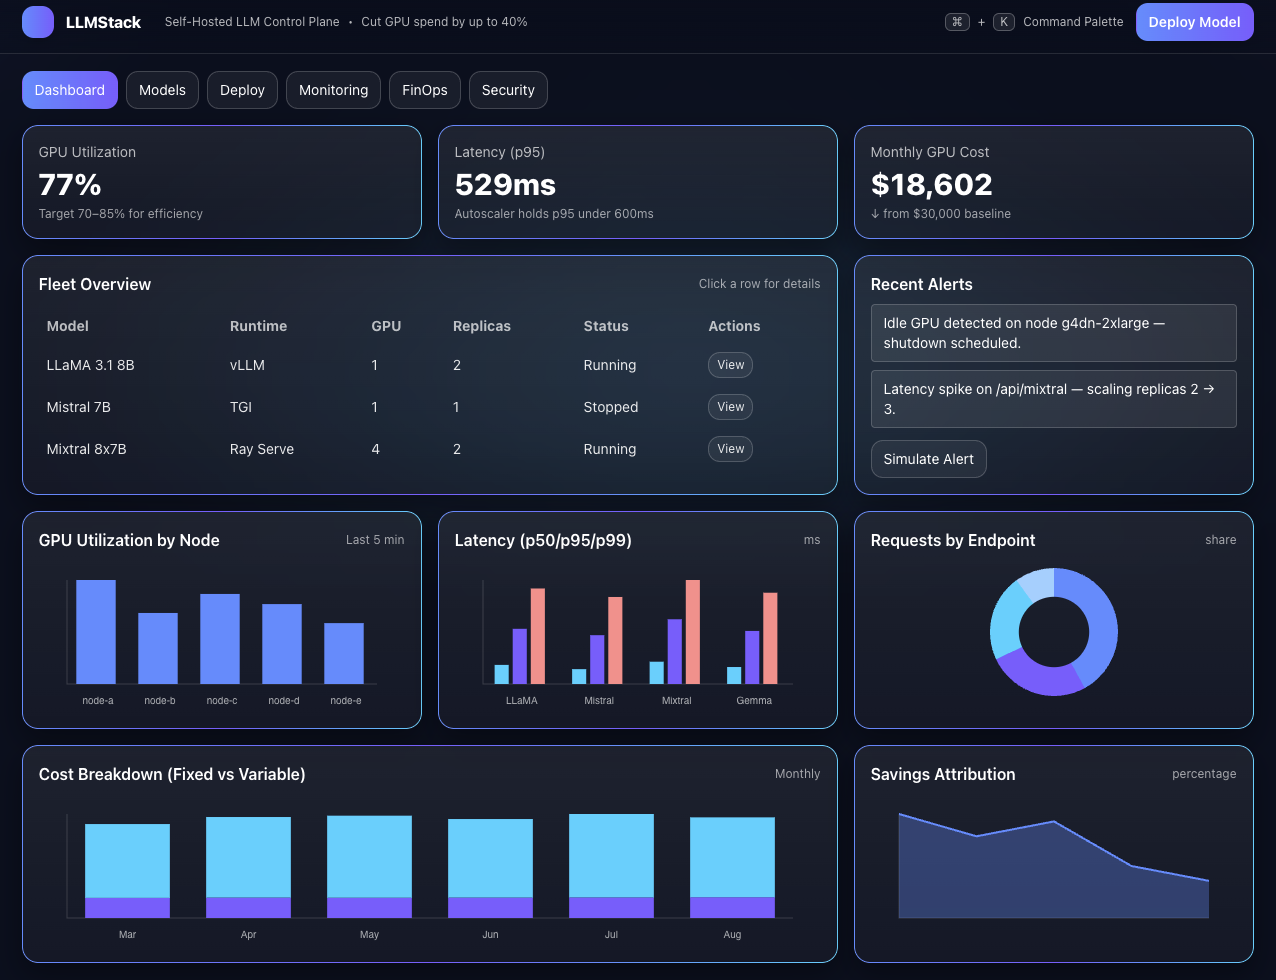Click the Command key shortcut badge

coord(957,22)
